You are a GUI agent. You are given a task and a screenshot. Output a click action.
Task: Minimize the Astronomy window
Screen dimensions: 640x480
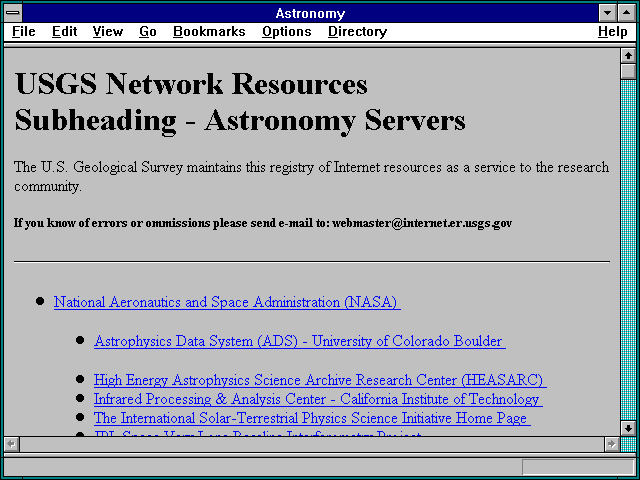[x=607, y=13]
